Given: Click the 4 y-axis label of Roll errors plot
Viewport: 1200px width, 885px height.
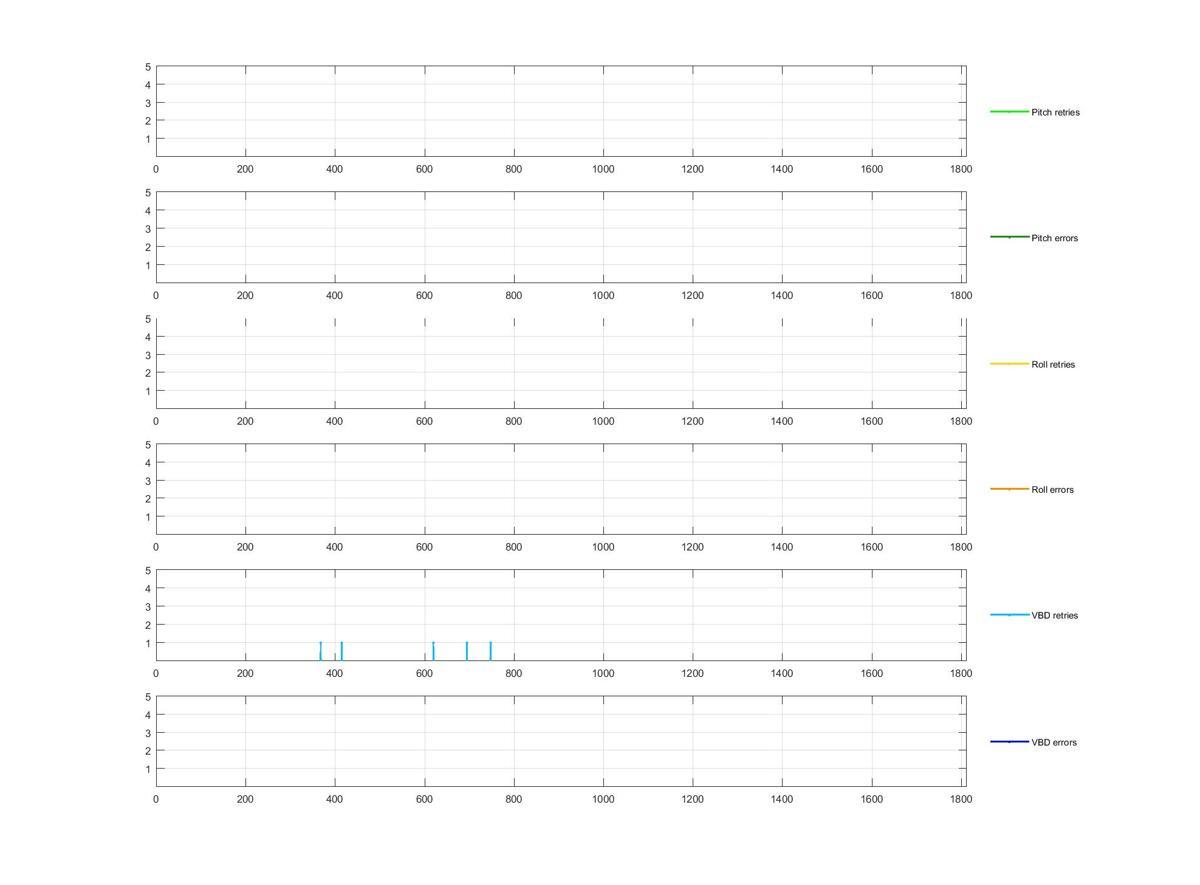Looking at the screenshot, I should point(148,463).
